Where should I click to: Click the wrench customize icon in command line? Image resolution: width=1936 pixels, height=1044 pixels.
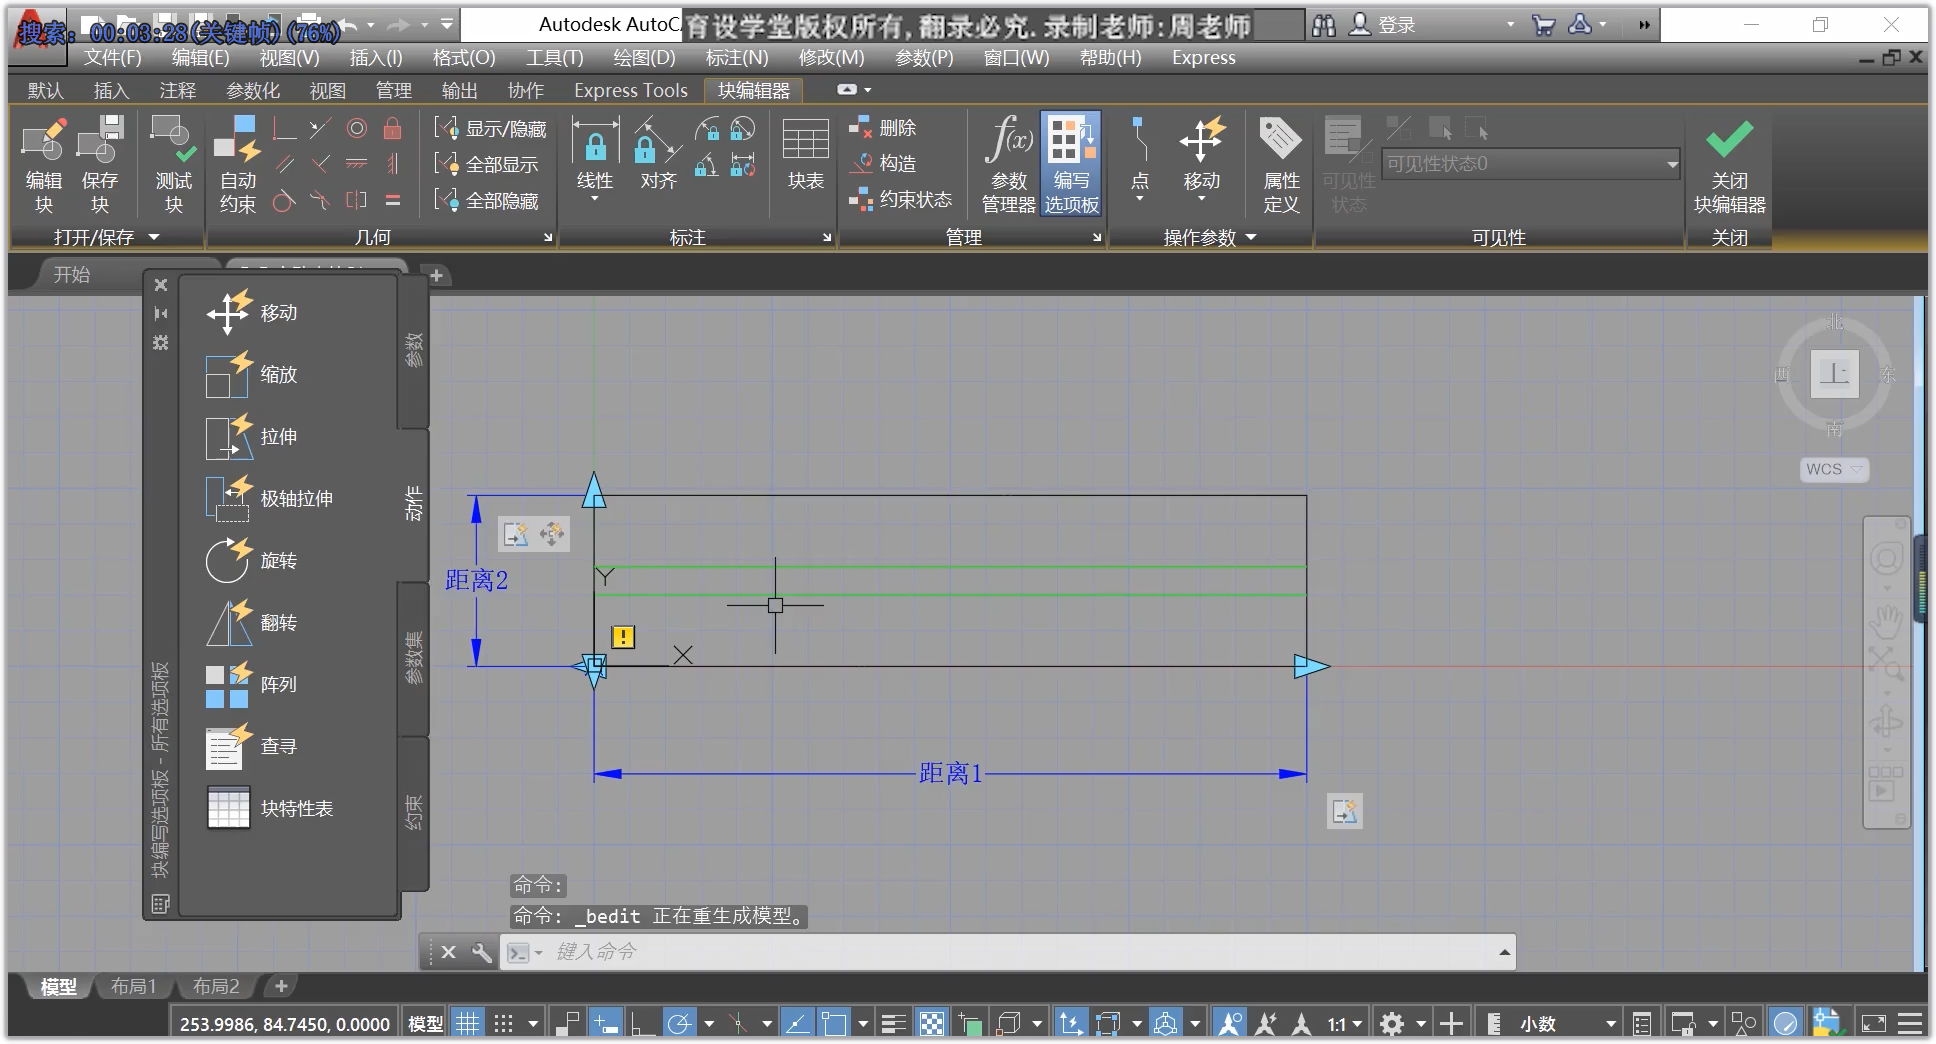481,952
